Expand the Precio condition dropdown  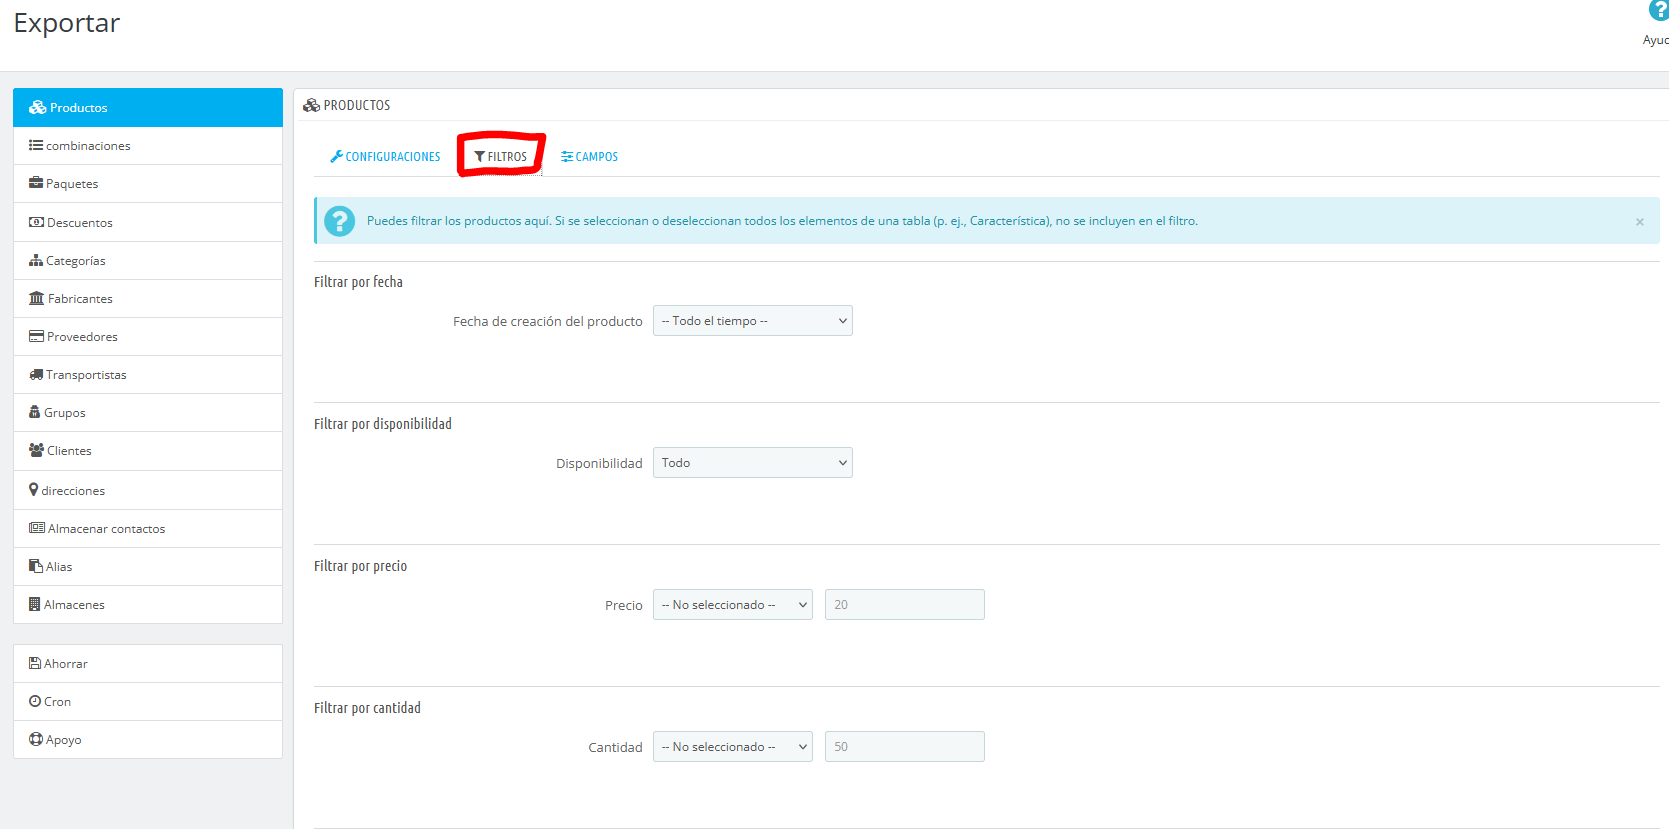732,605
